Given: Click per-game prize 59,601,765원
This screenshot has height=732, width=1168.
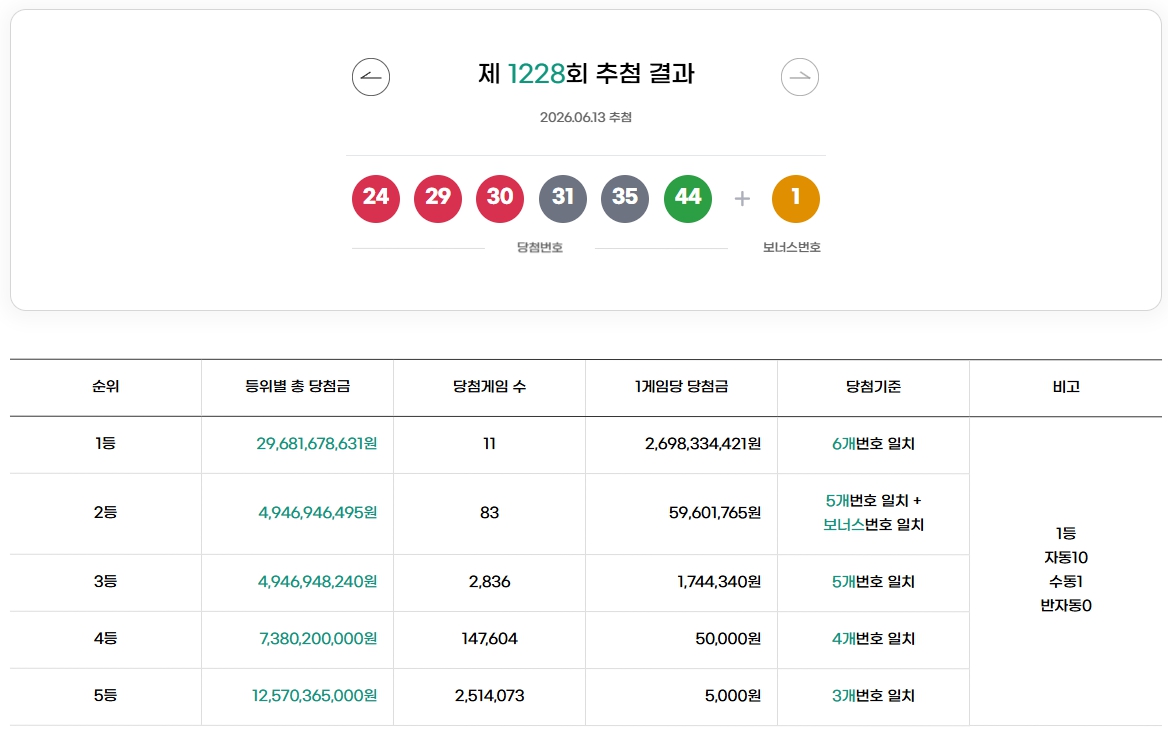Looking at the screenshot, I should click(x=715, y=512).
